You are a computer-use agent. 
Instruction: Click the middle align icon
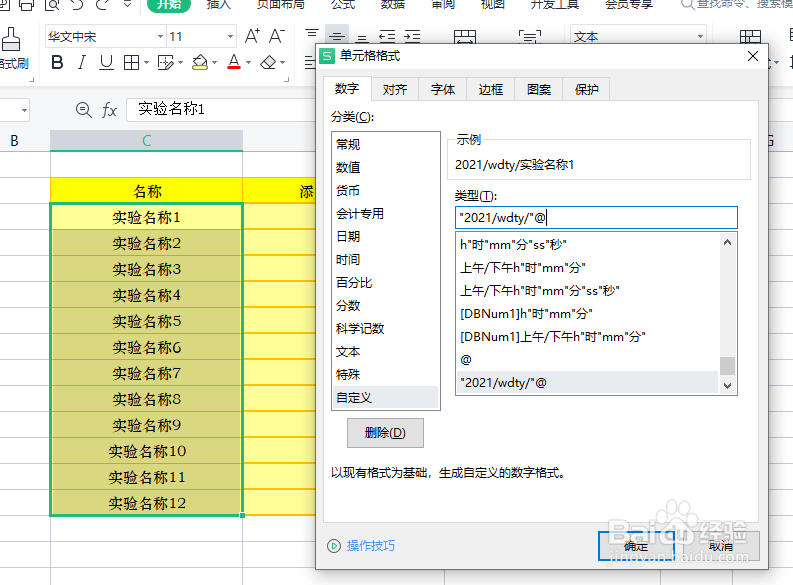[x=337, y=35]
